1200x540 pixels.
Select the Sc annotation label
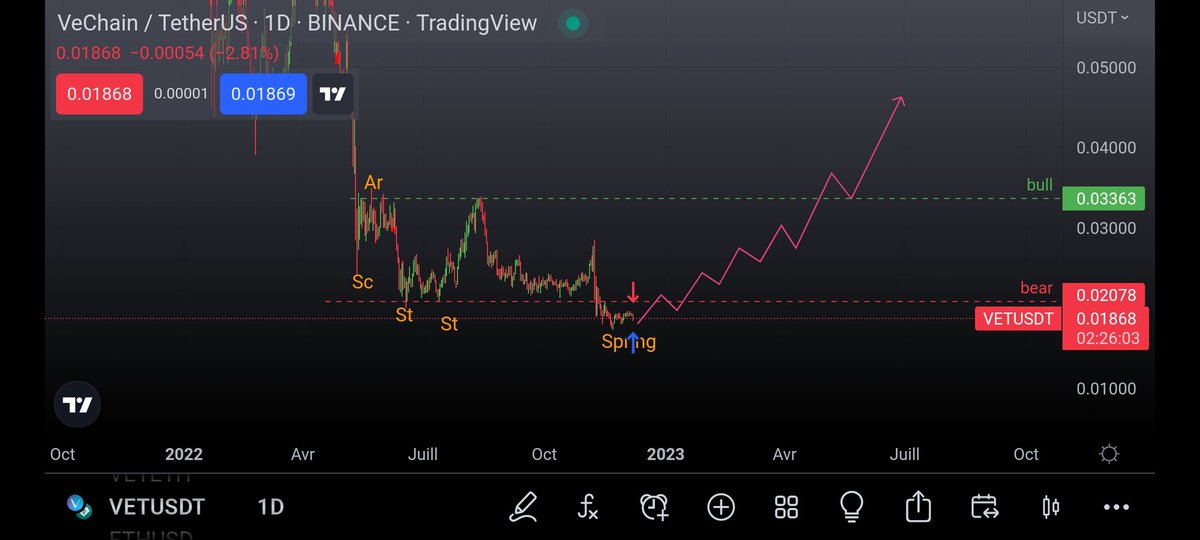(x=363, y=282)
